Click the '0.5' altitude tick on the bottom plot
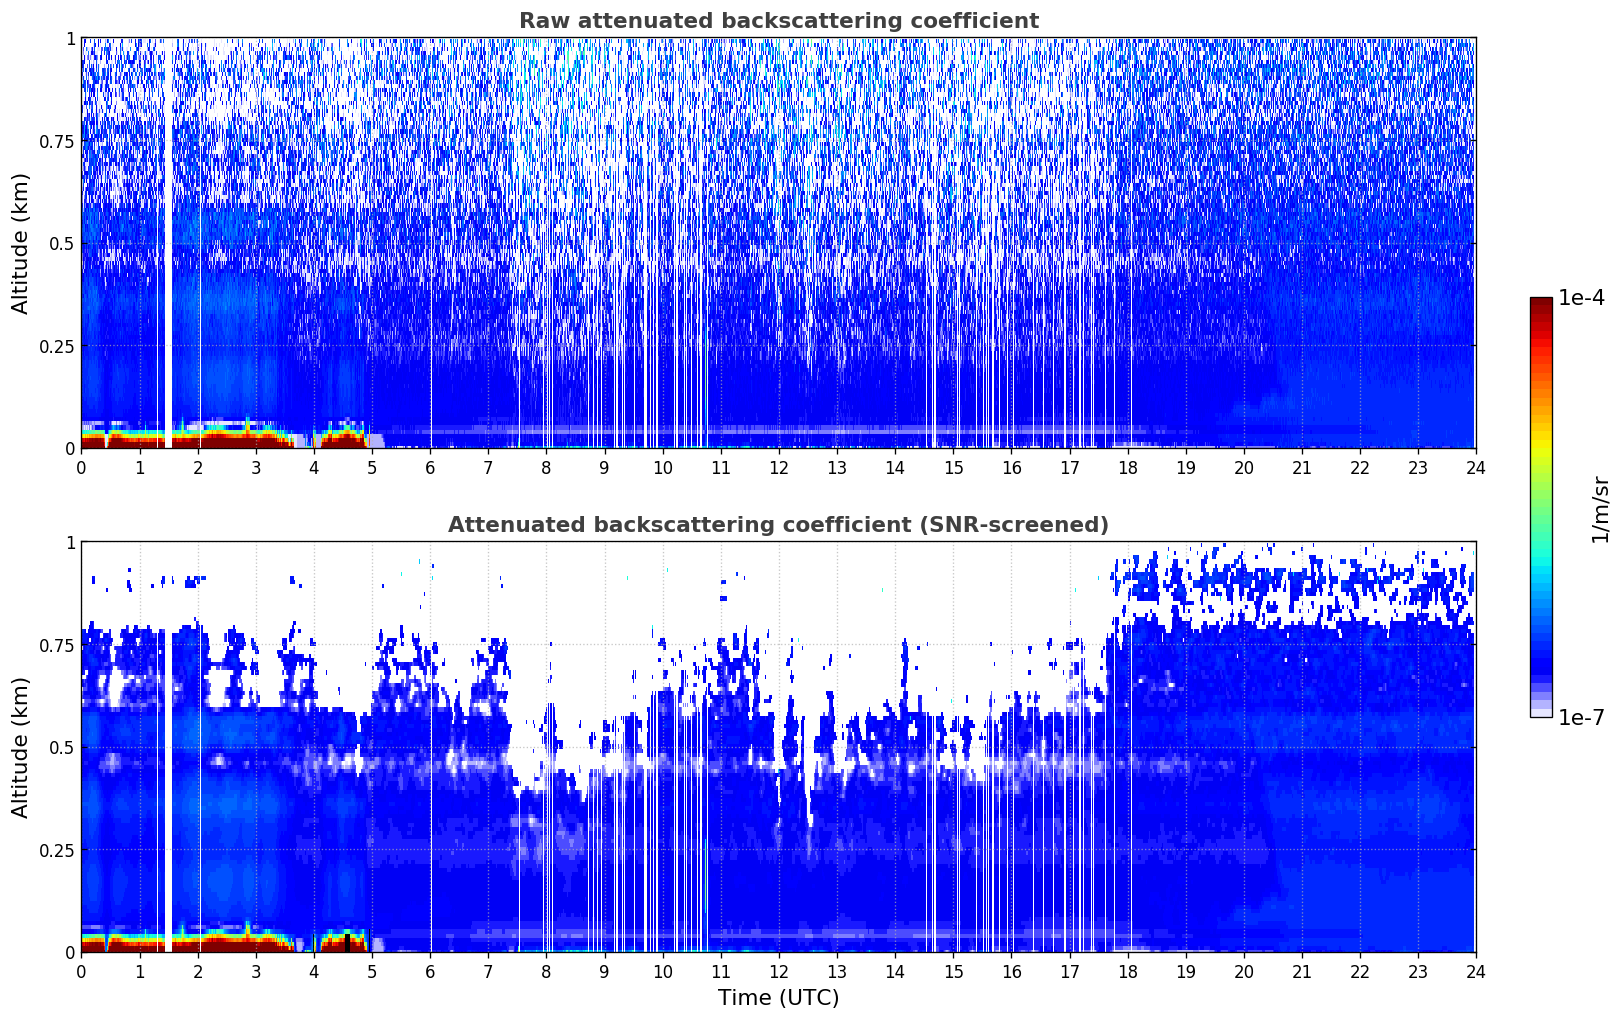The height and width of the screenshot is (1020, 1621). pyautogui.click(x=62, y=748)
